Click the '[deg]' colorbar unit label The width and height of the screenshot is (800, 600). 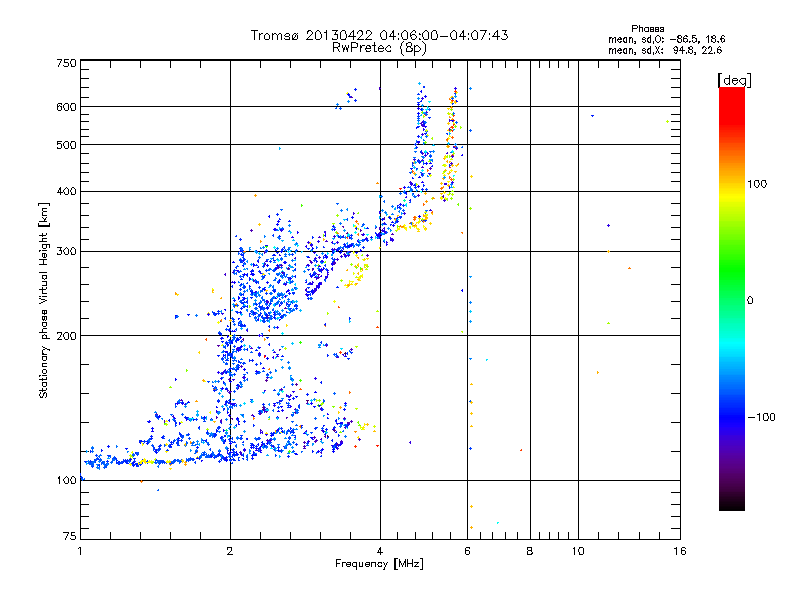pyautogui.click(x=734, y=80)
